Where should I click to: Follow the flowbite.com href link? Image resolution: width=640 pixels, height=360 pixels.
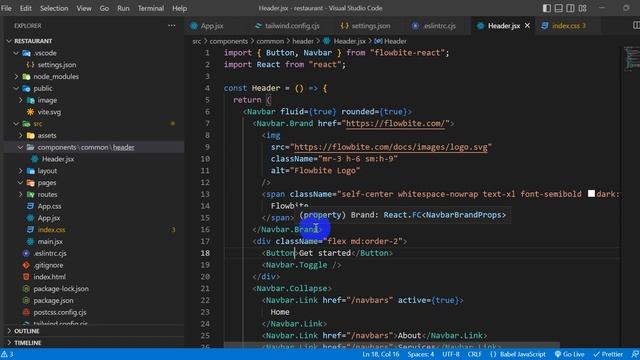[x=397, y=124]
